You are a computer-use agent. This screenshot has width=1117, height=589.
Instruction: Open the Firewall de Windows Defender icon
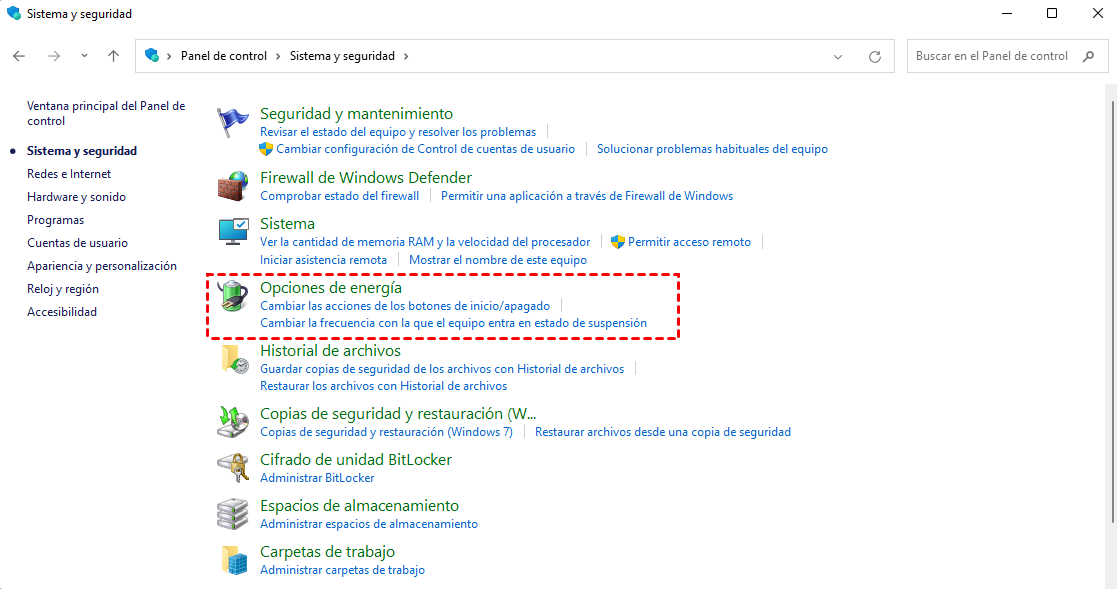click(x=233, y=186)
